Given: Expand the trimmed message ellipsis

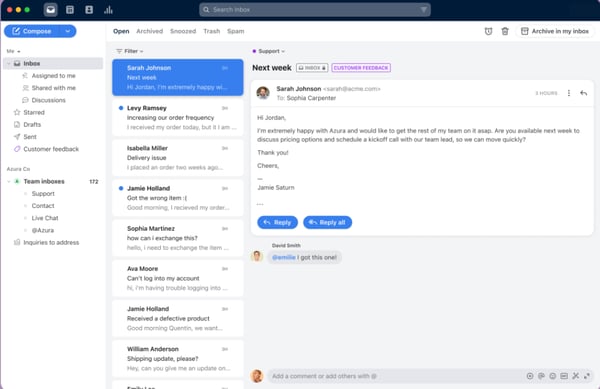Looking at the screenshot, I should [x=260, y=204].
